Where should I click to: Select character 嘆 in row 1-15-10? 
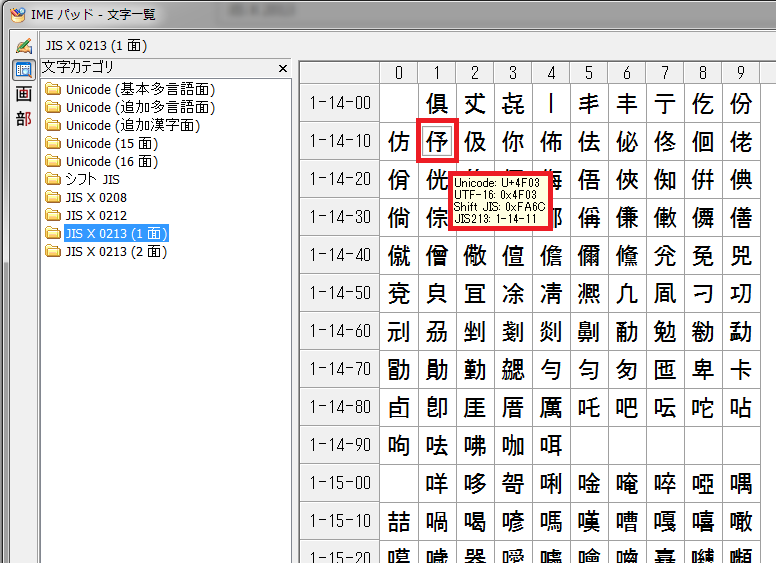click(589, 521)
